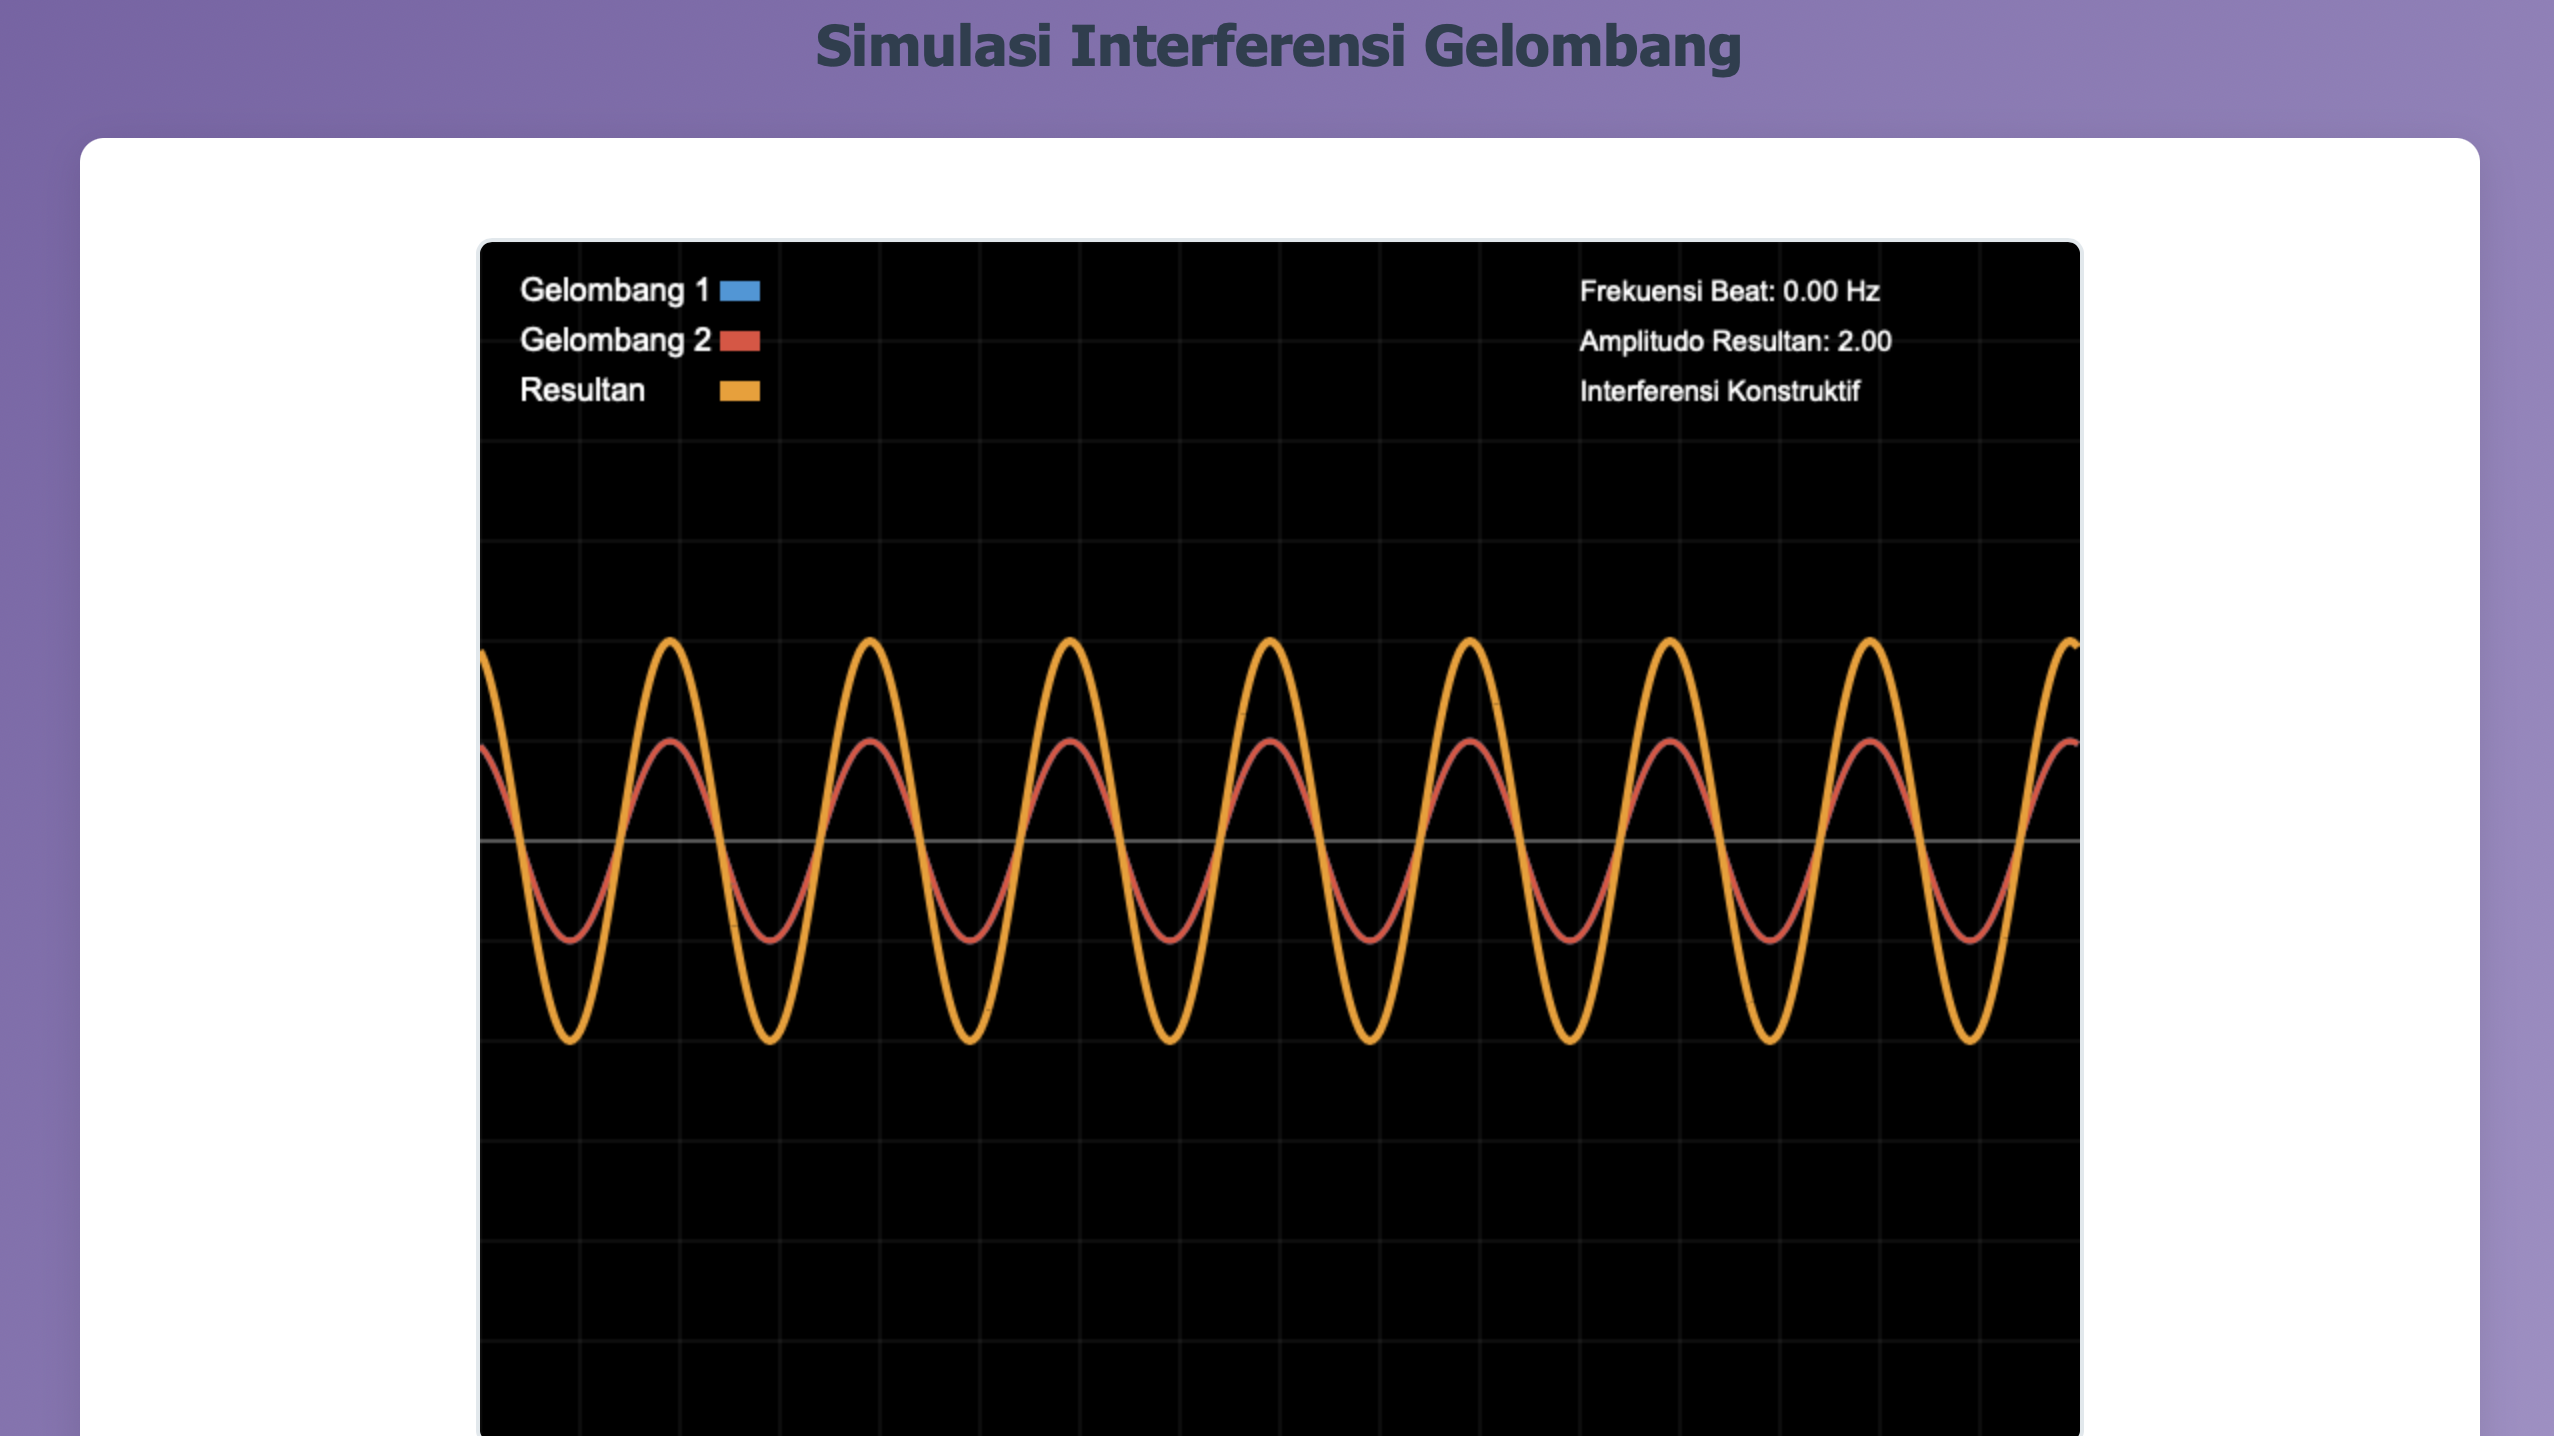
Task: Click the rightmost trough of orange resultant wave
Action: [1970, 1041]
